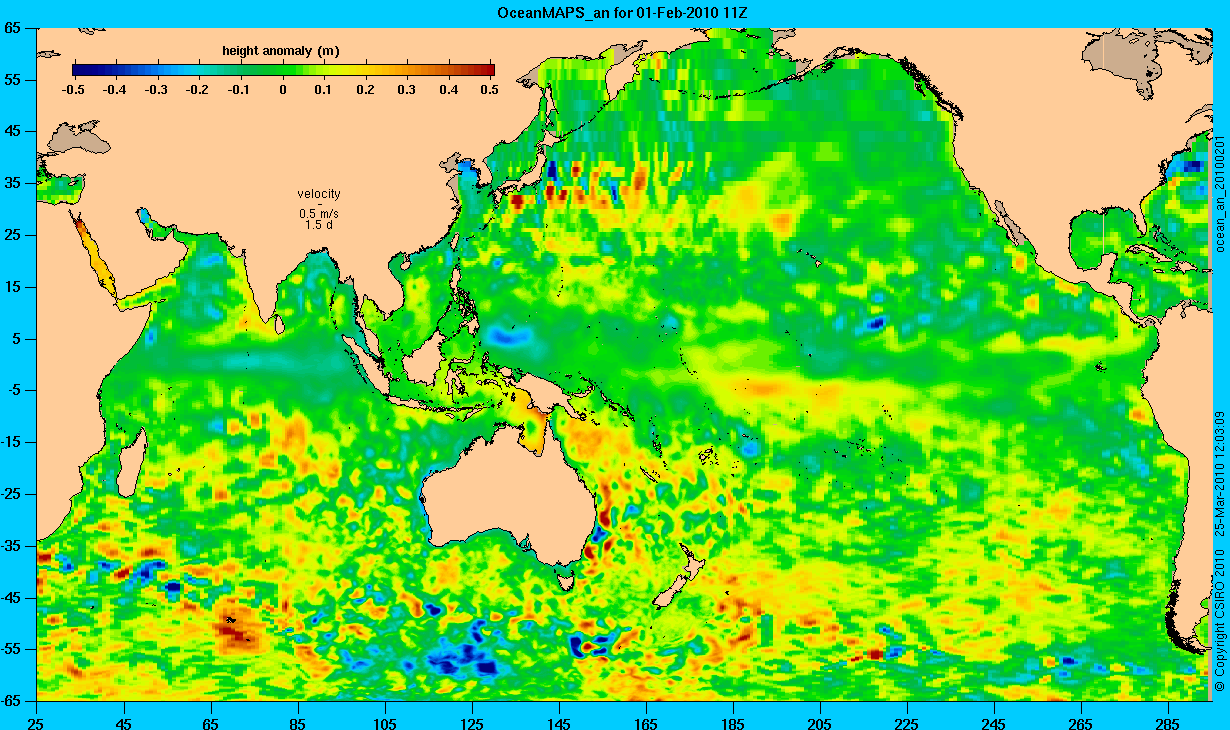Click the height anomaly color bar
1230x730 pixels.
(x=283, y=70)
